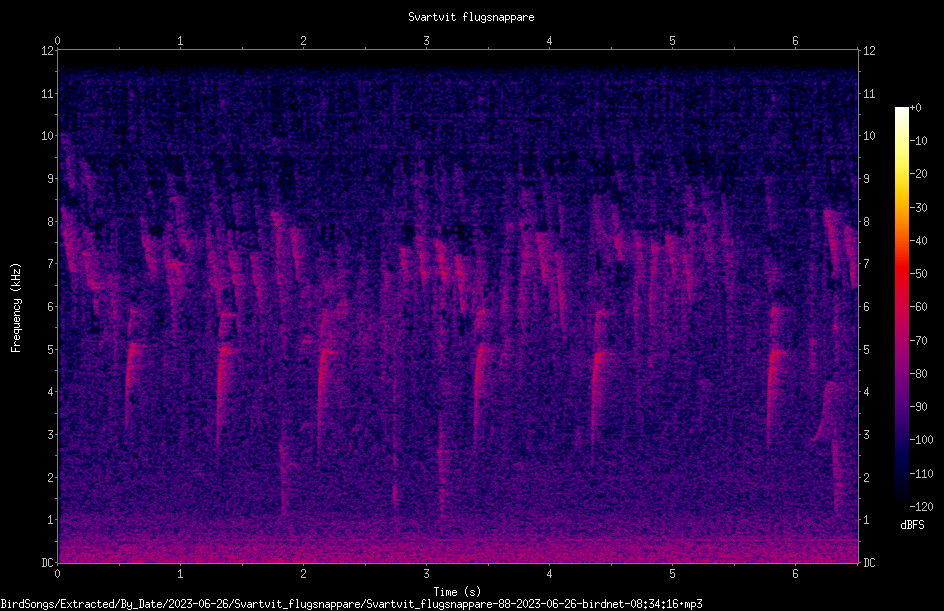
Task: Click the '-20' color scale label
Action: pos(918,174)
